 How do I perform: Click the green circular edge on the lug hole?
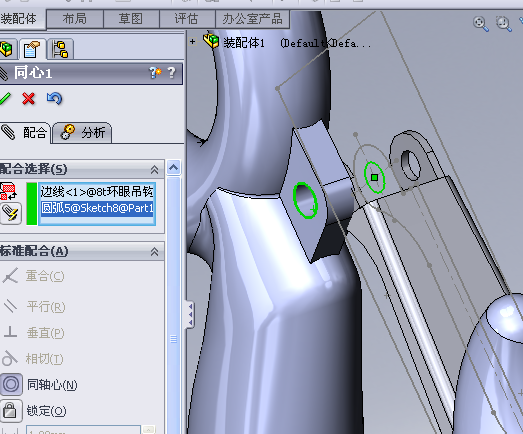(x=305, y=200)
